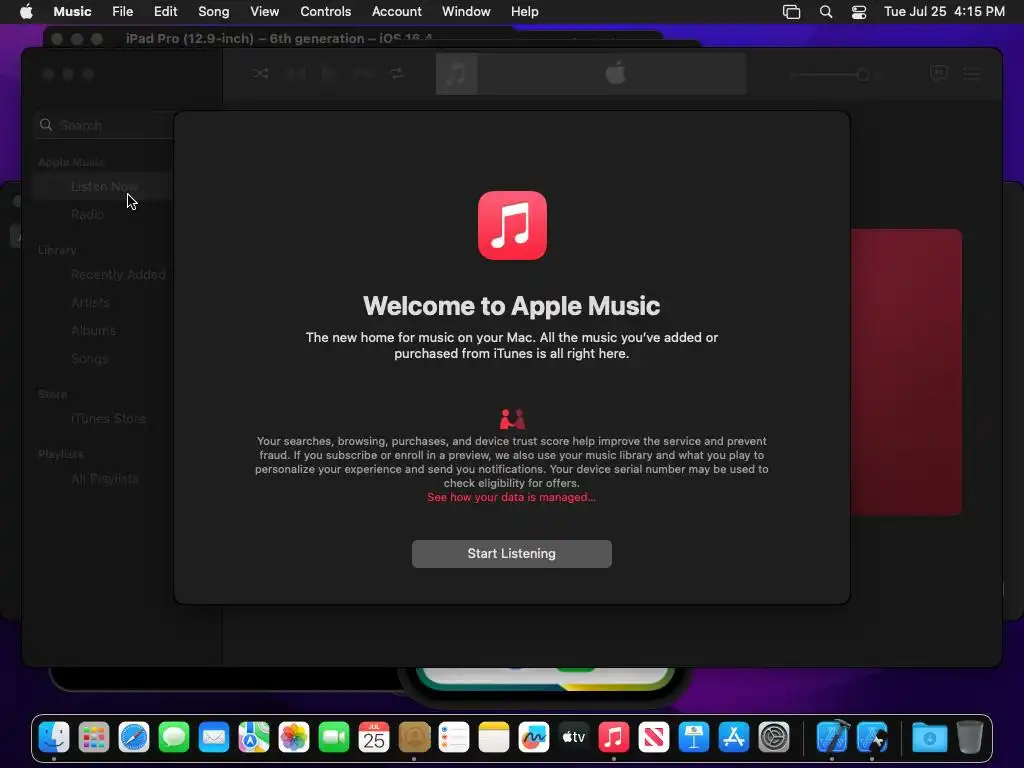Open the Trash from the Dock

[970, 738]
